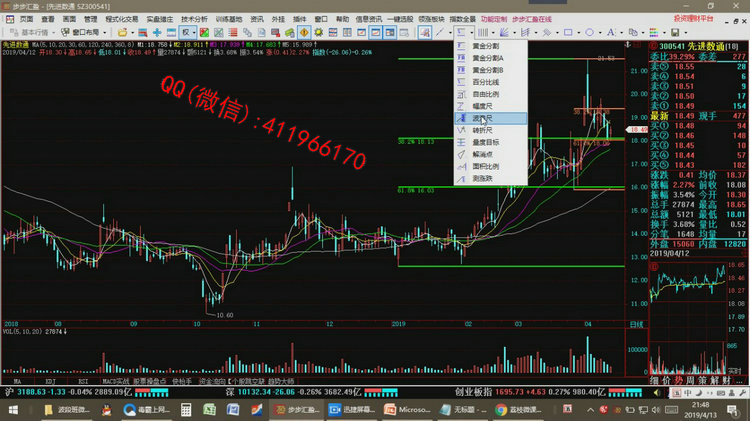
Task: Toggle the 权 adjustment button
Action: point(186,32)
